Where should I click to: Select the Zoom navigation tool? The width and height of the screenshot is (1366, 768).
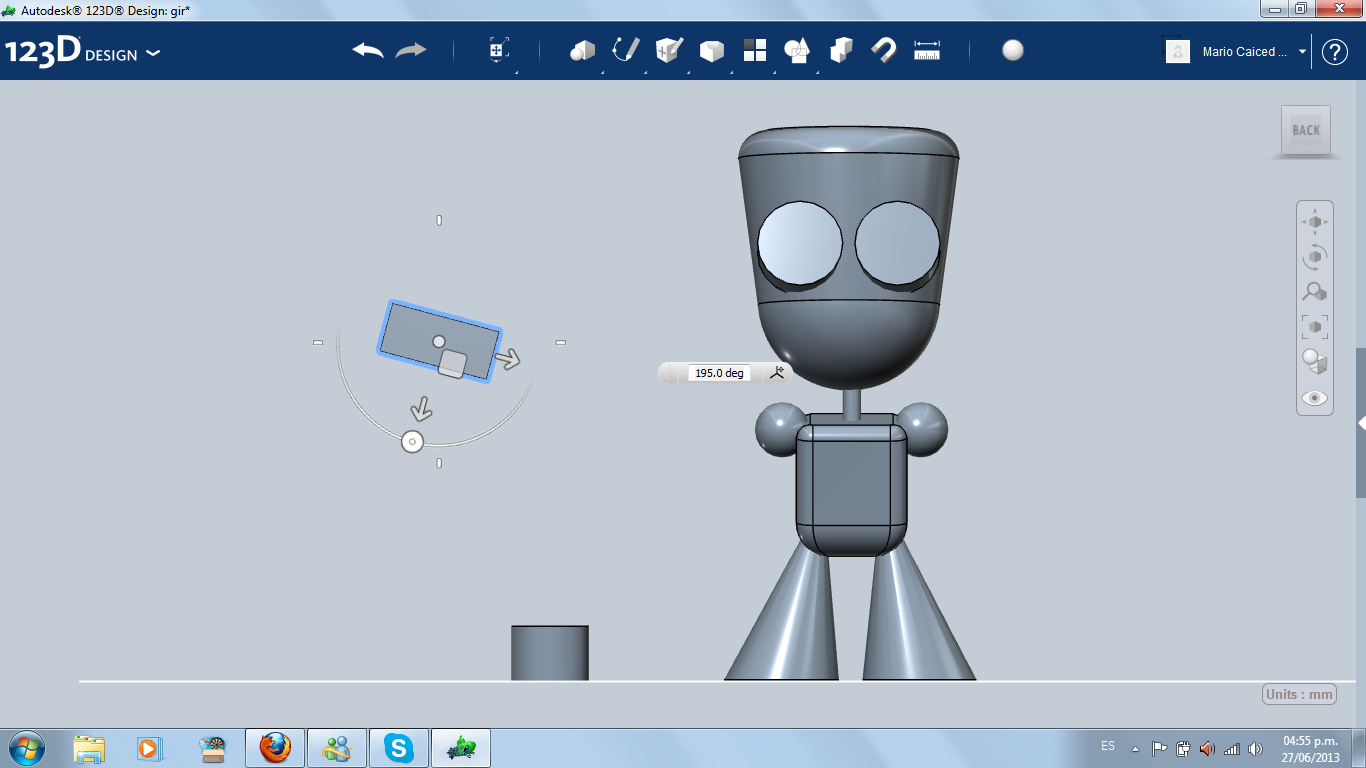pos(1315,292)
